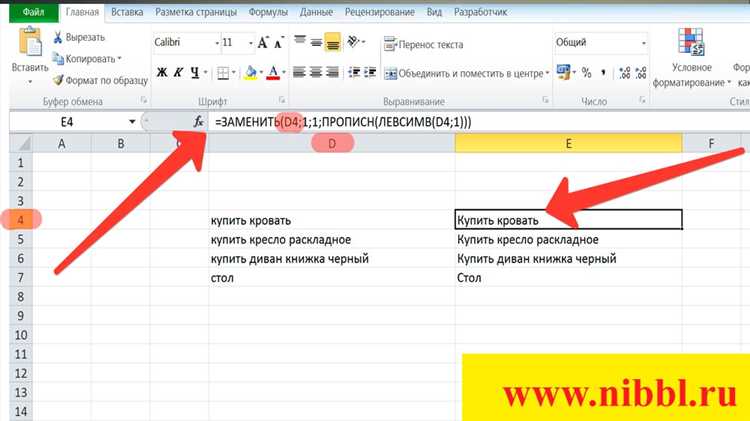The width and height of the screenshot is (750, 421).
Task: Apply percent style format
Action: 586,73
